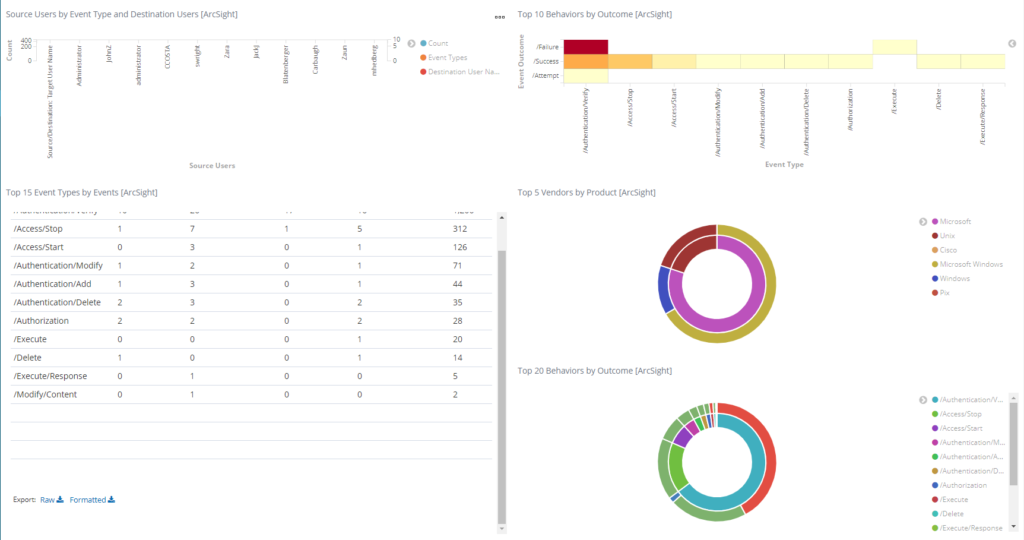Image resolution: width=1024 pixels, height=540 pixels.
Task: Toggle the /Access/Stop legend entry
Action: coord(957,414)
